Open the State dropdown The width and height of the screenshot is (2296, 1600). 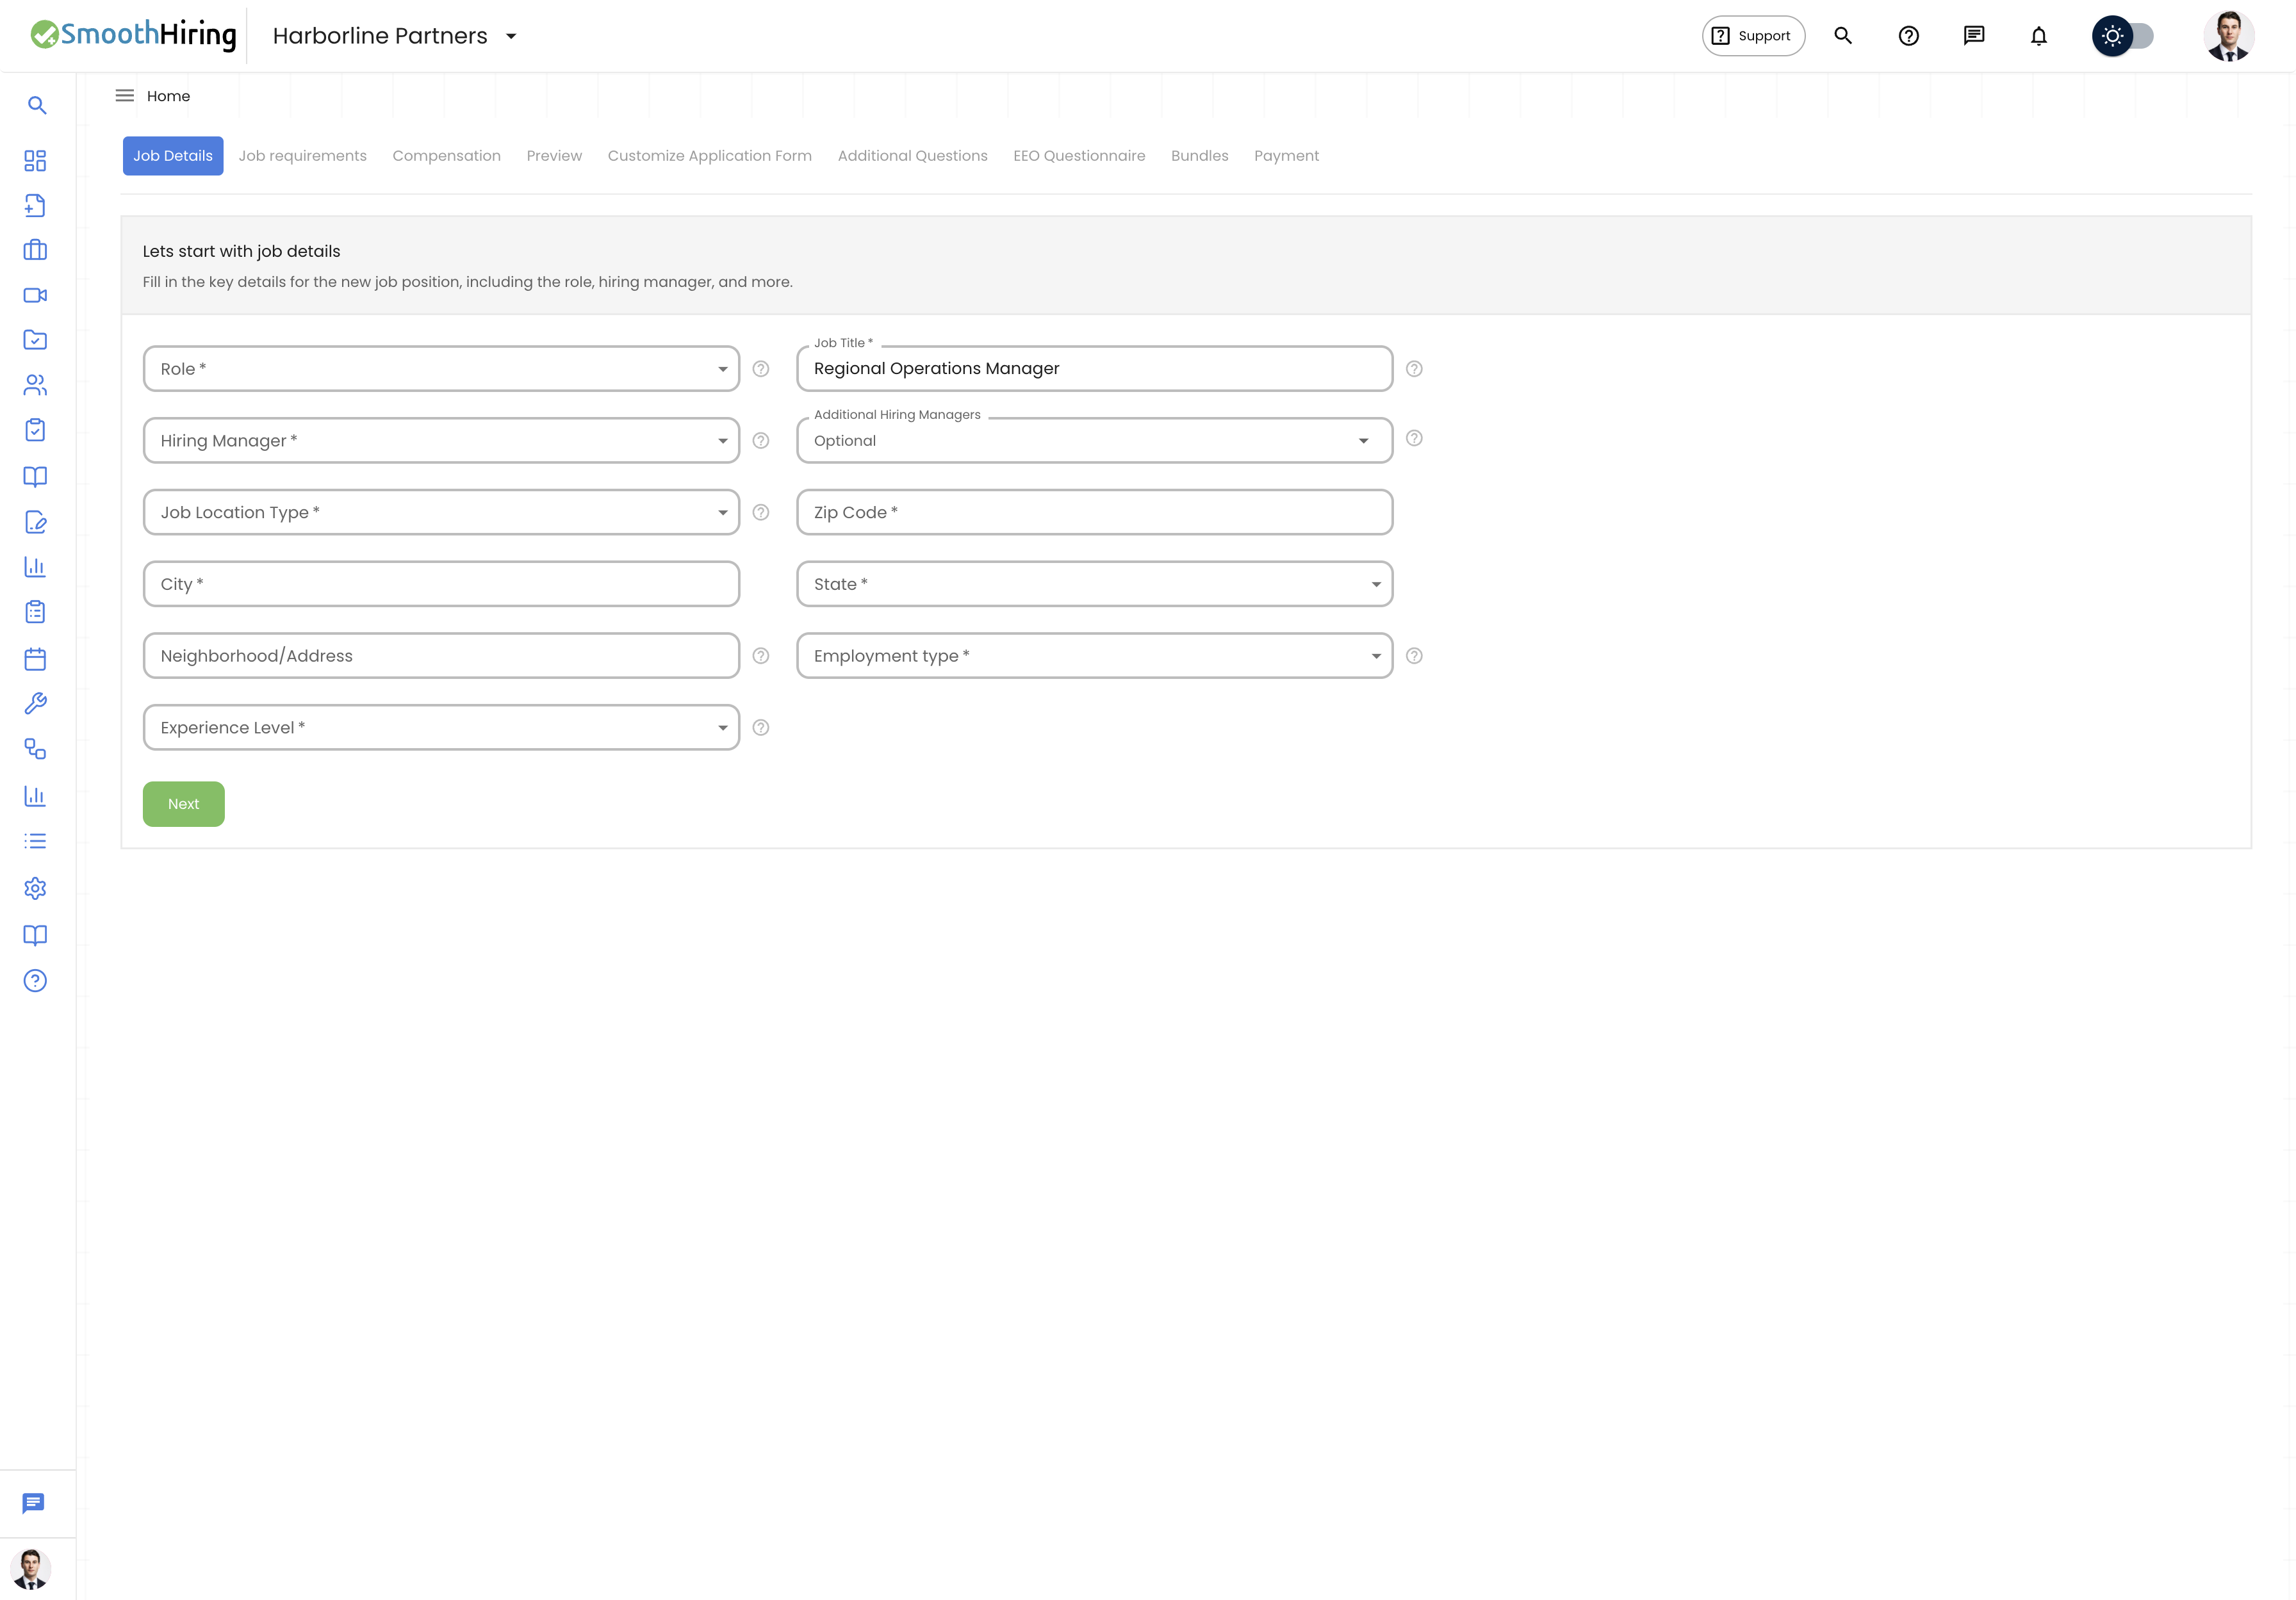click(1094, 584)
